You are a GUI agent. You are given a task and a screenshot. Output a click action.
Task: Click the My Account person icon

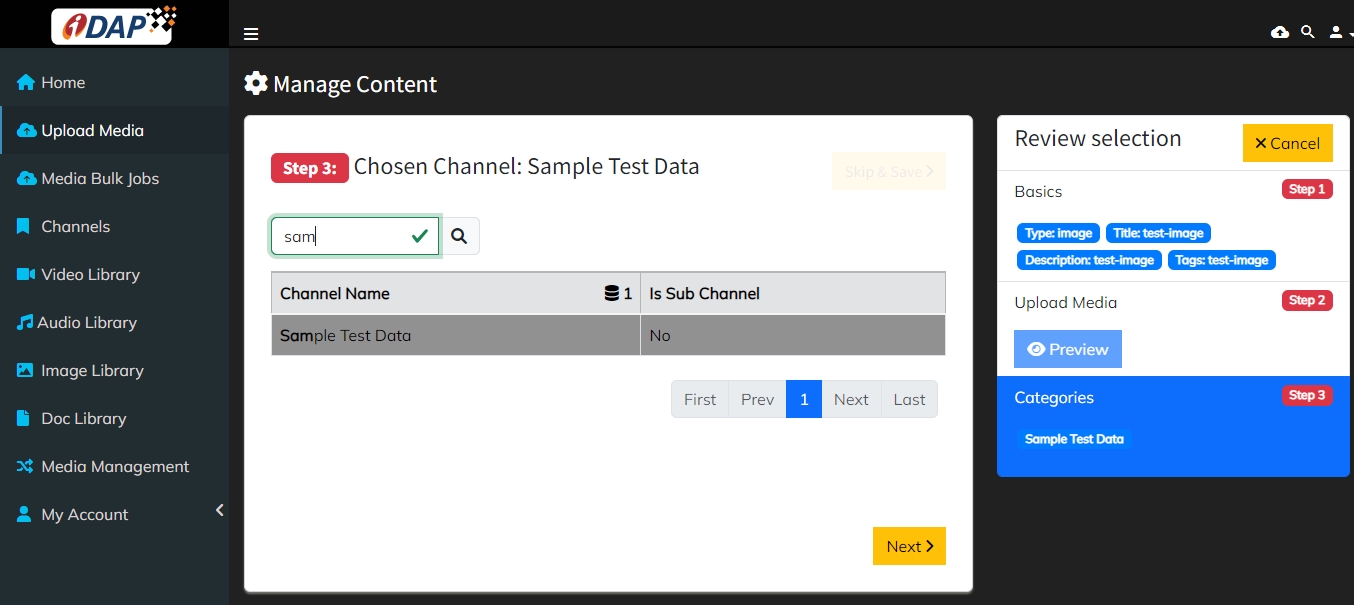[24, 514]
